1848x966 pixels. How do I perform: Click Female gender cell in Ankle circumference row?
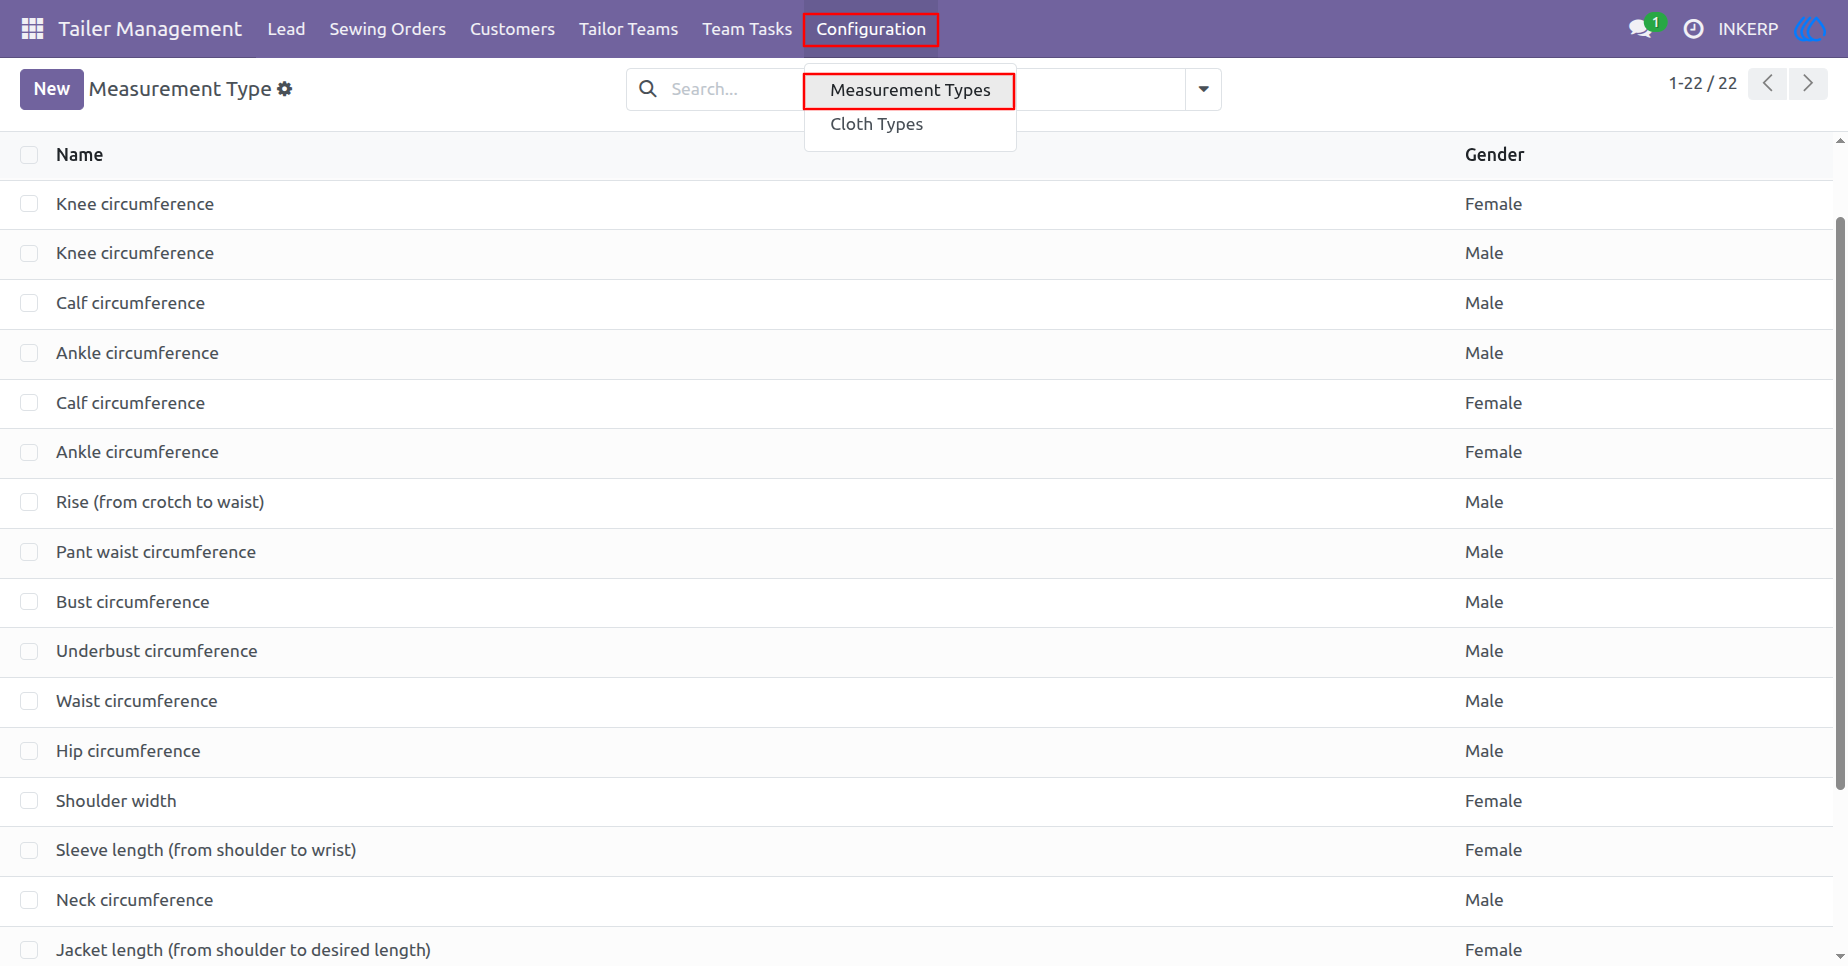pos(1493,452)
